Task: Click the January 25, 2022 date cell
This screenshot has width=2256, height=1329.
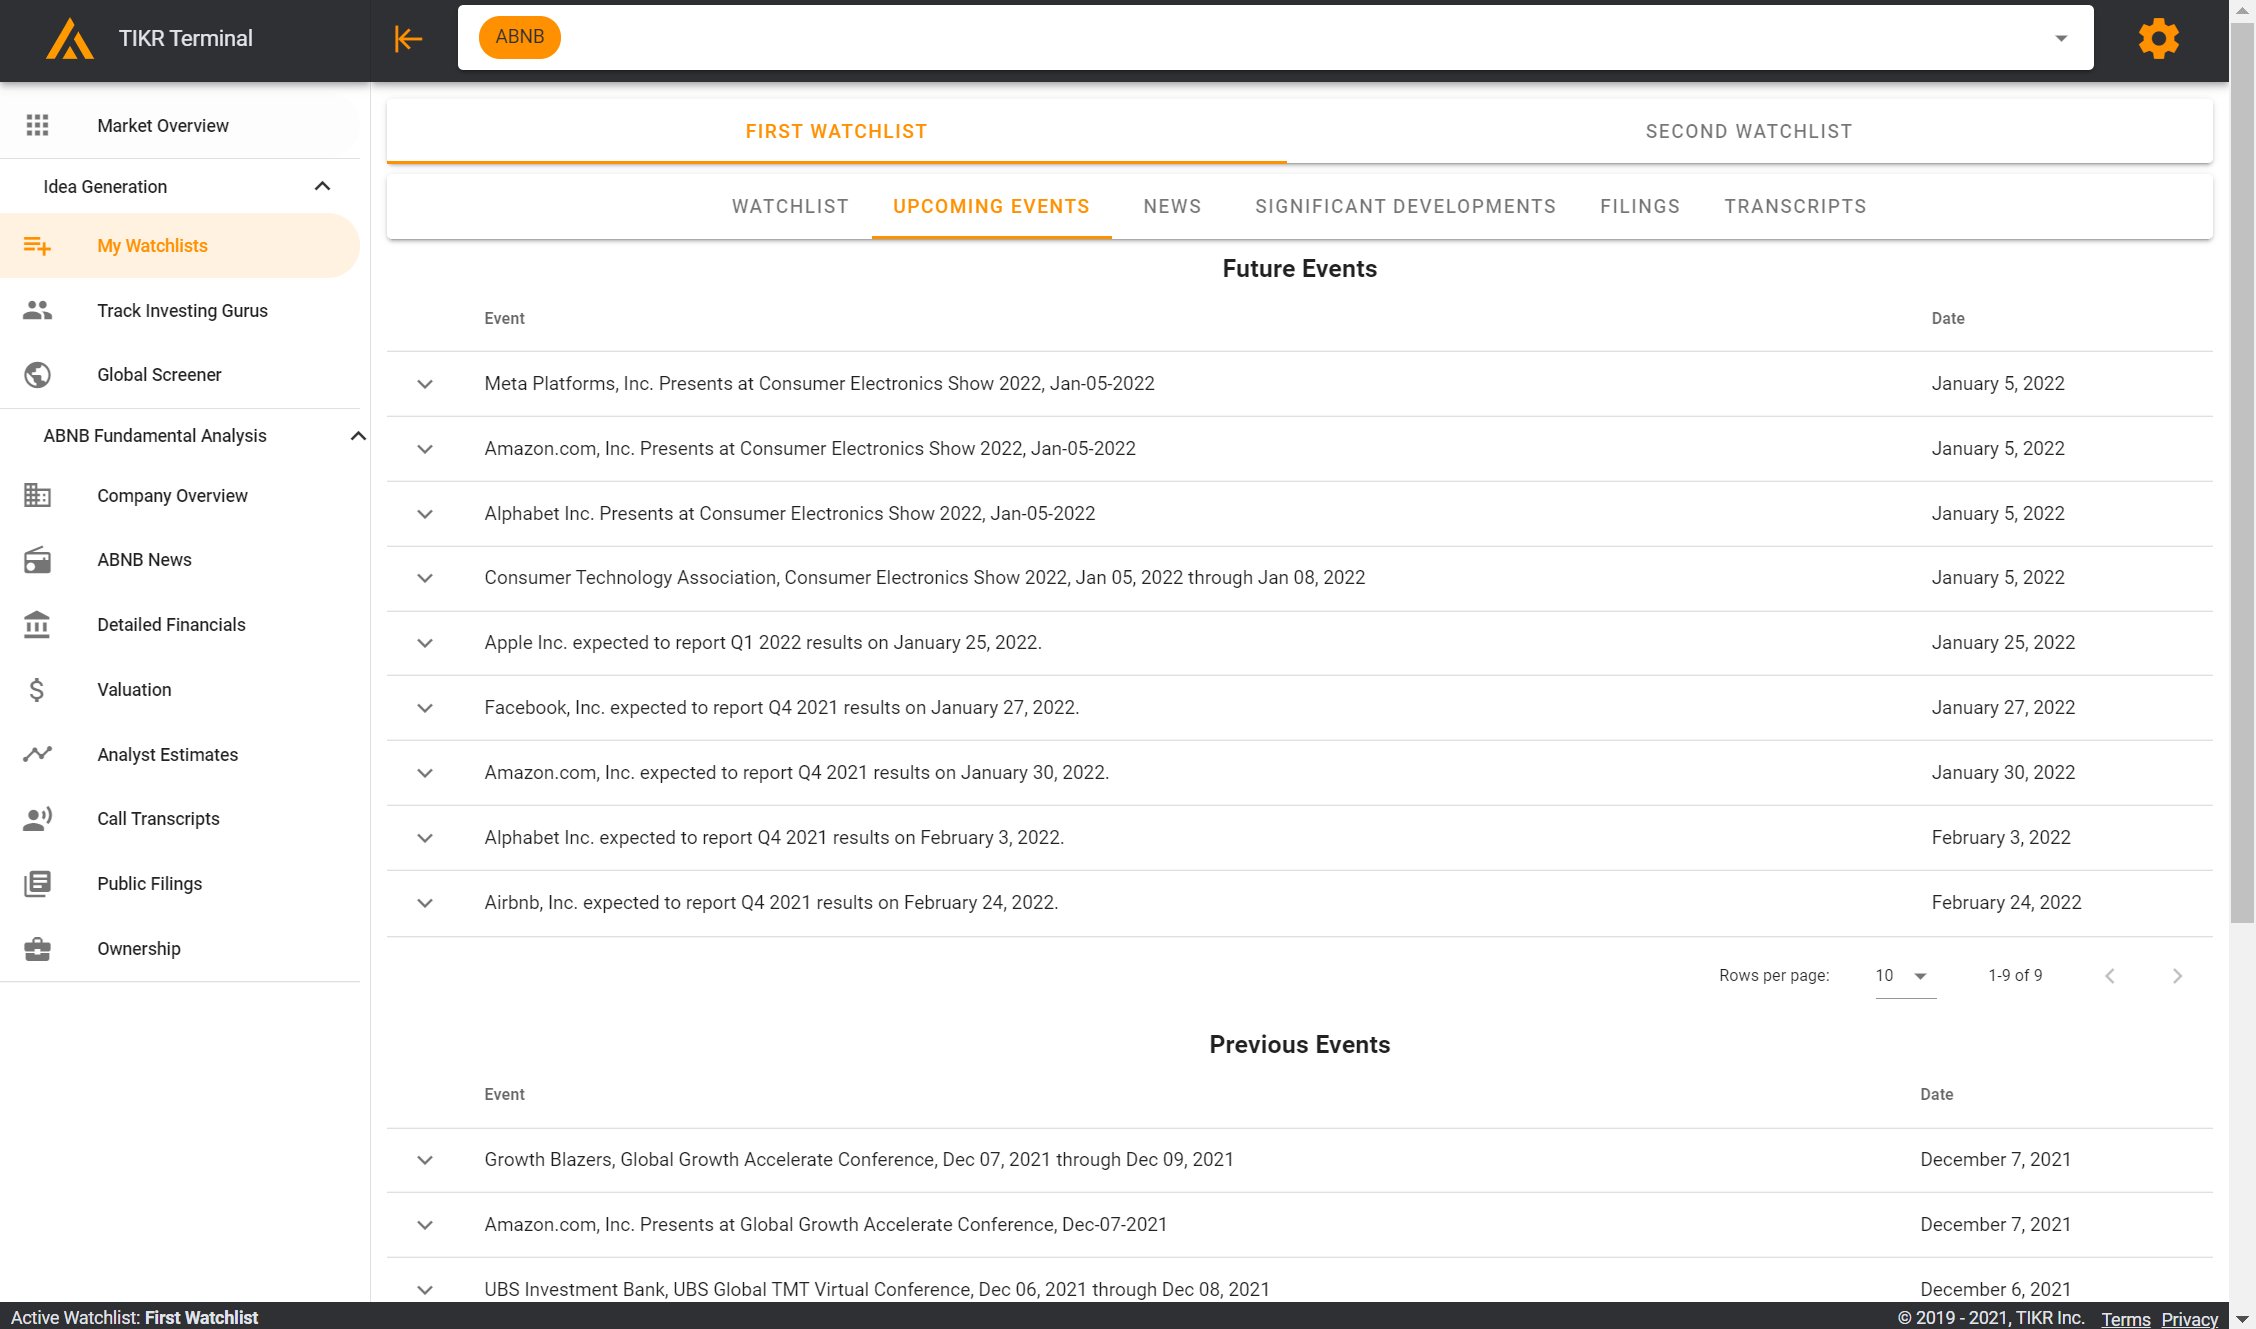Action: tap(2003, 643)
